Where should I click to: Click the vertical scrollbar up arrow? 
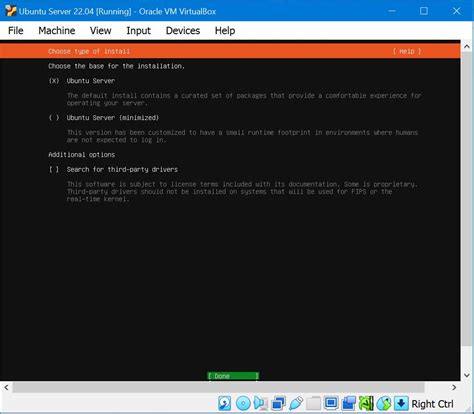point(467,47)
